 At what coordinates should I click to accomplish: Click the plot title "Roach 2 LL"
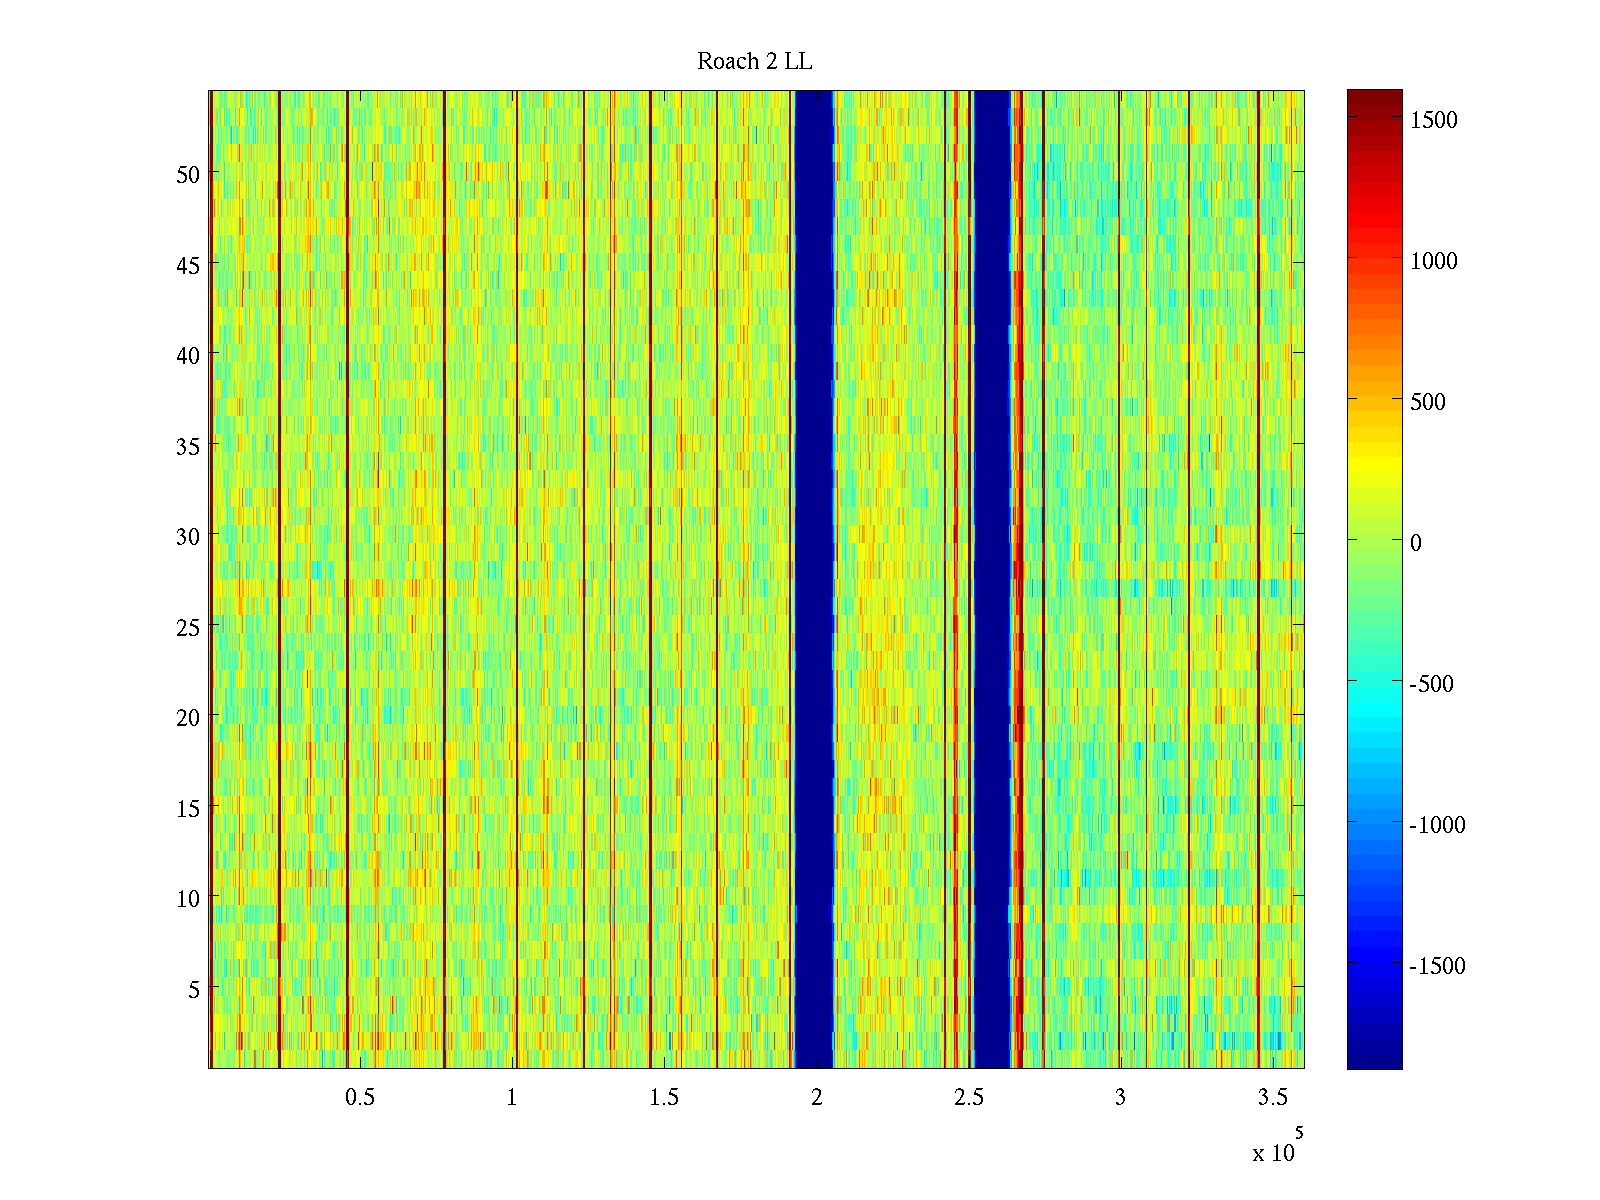click(754, 62)
